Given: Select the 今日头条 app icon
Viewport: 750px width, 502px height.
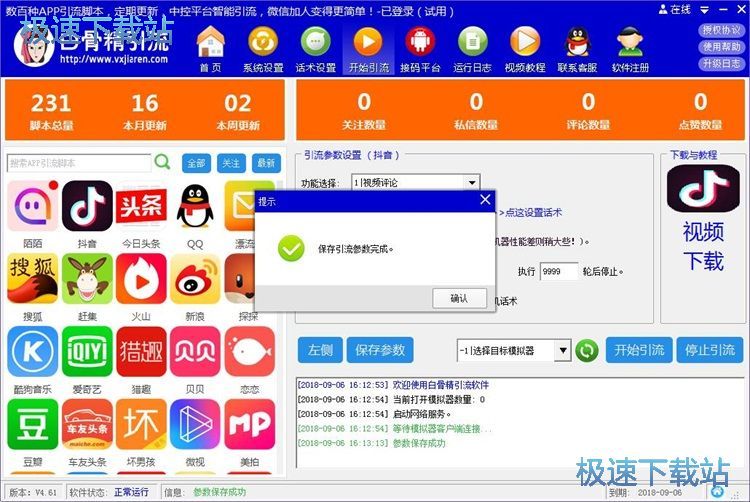Looking at the screenshot, I should pos(141,206).
